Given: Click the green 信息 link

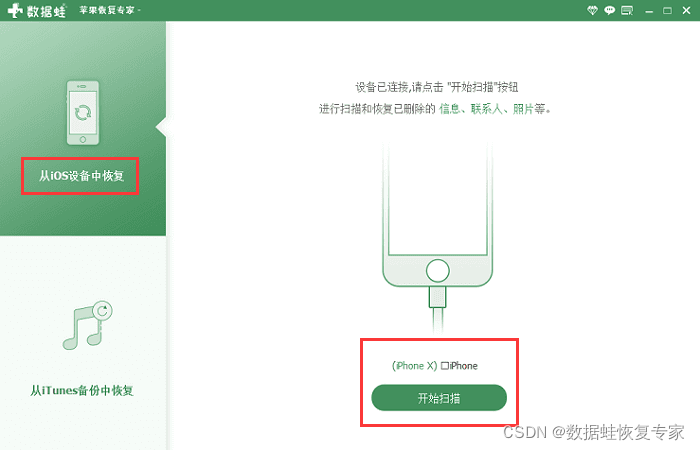Looking at the screenshot, I should tap(450, 108).
